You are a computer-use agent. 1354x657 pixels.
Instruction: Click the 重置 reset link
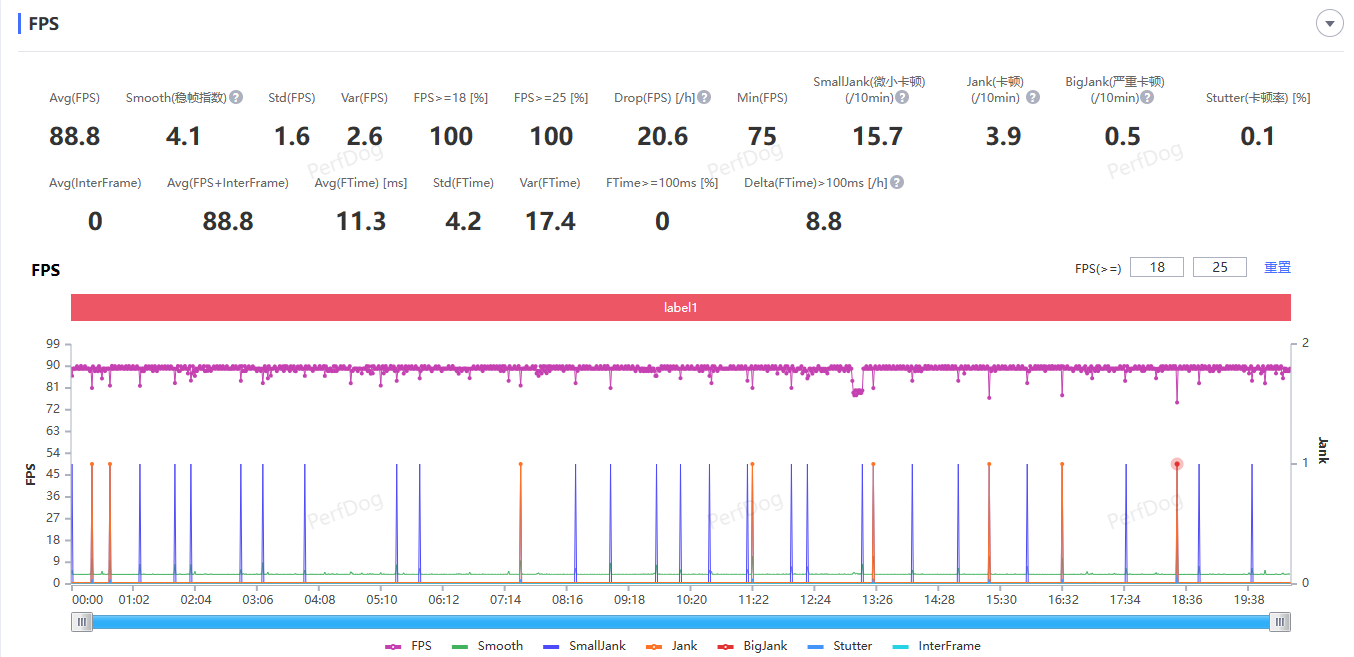pos(1277,267)
